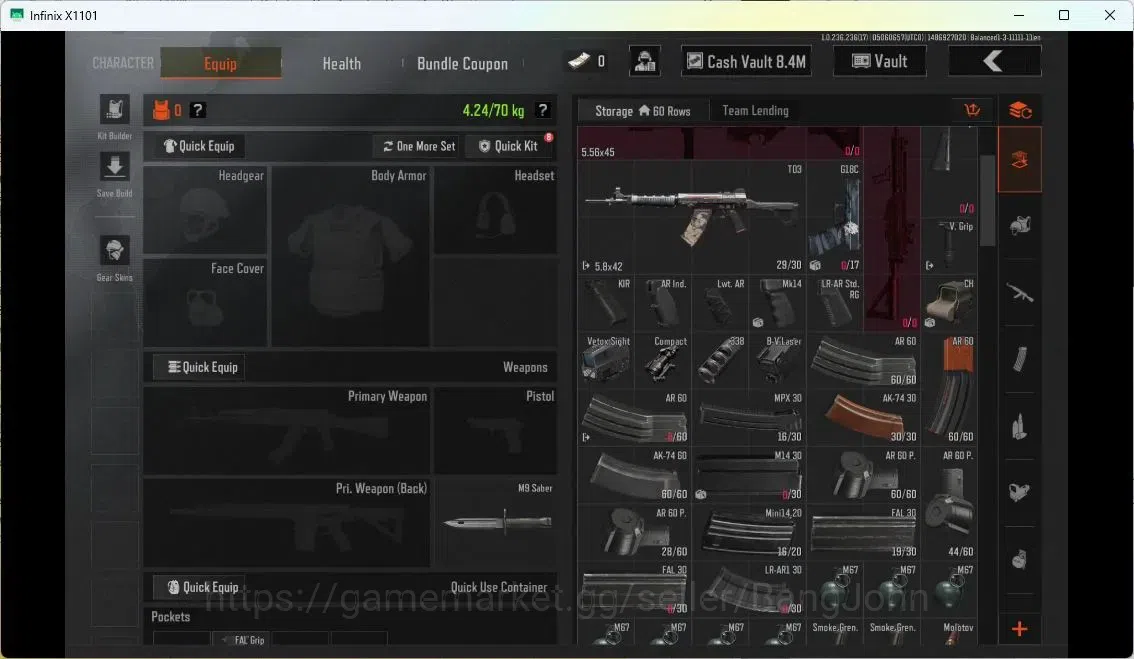This screenshot has height=659, width=1134.
Task: Select the AR Ind. grip item
Action: (662, 303)
